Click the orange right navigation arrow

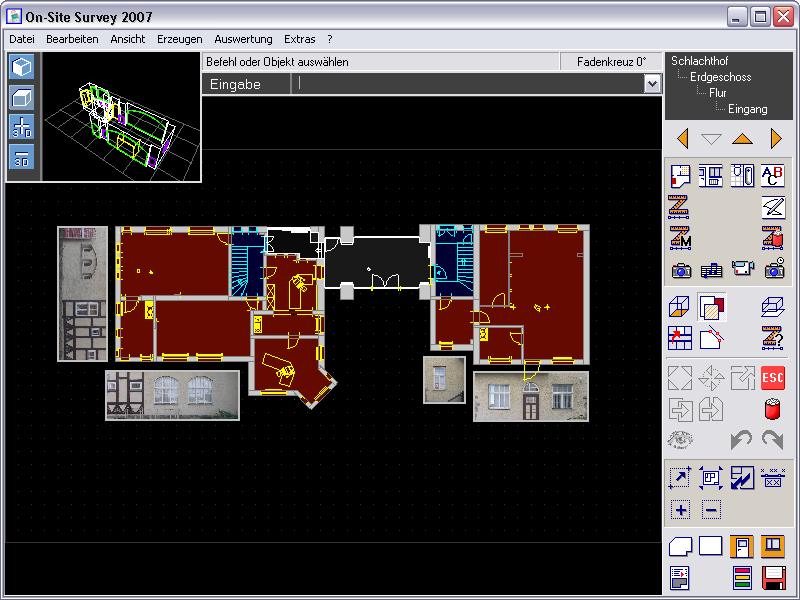point(776,138)
